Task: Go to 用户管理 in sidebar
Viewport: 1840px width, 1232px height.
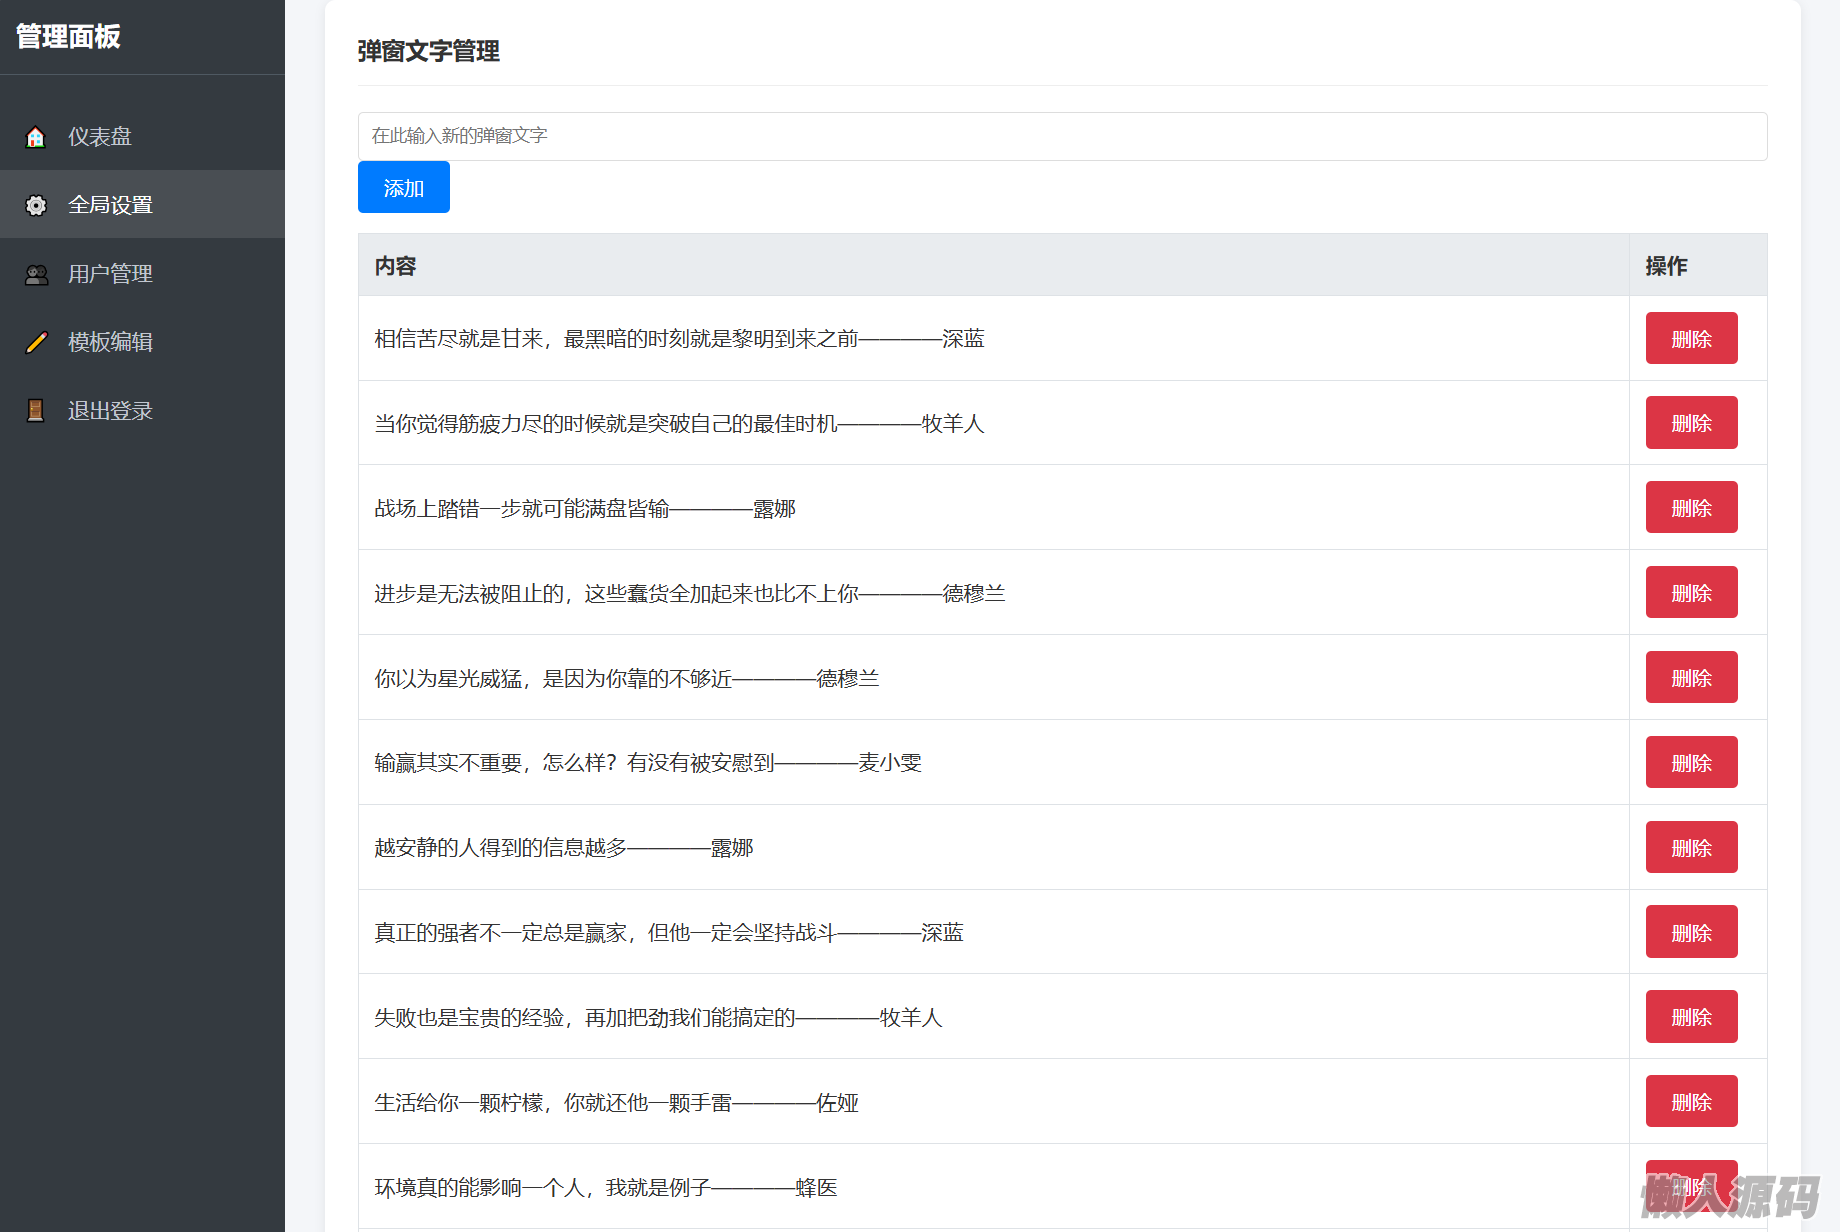Action: point(110,274)
